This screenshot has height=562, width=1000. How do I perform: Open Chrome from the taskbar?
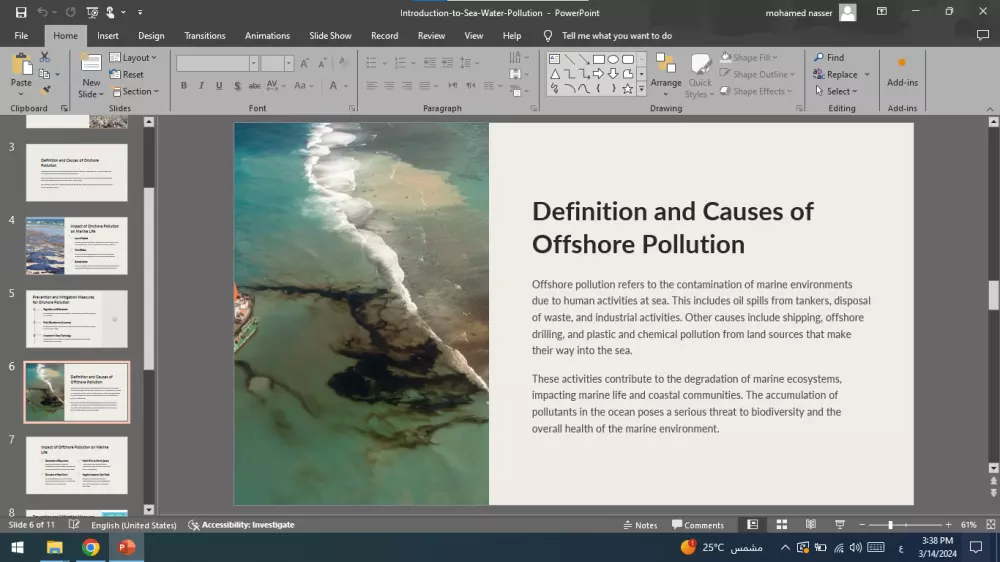pyautogui.click(x=90, y=548)
